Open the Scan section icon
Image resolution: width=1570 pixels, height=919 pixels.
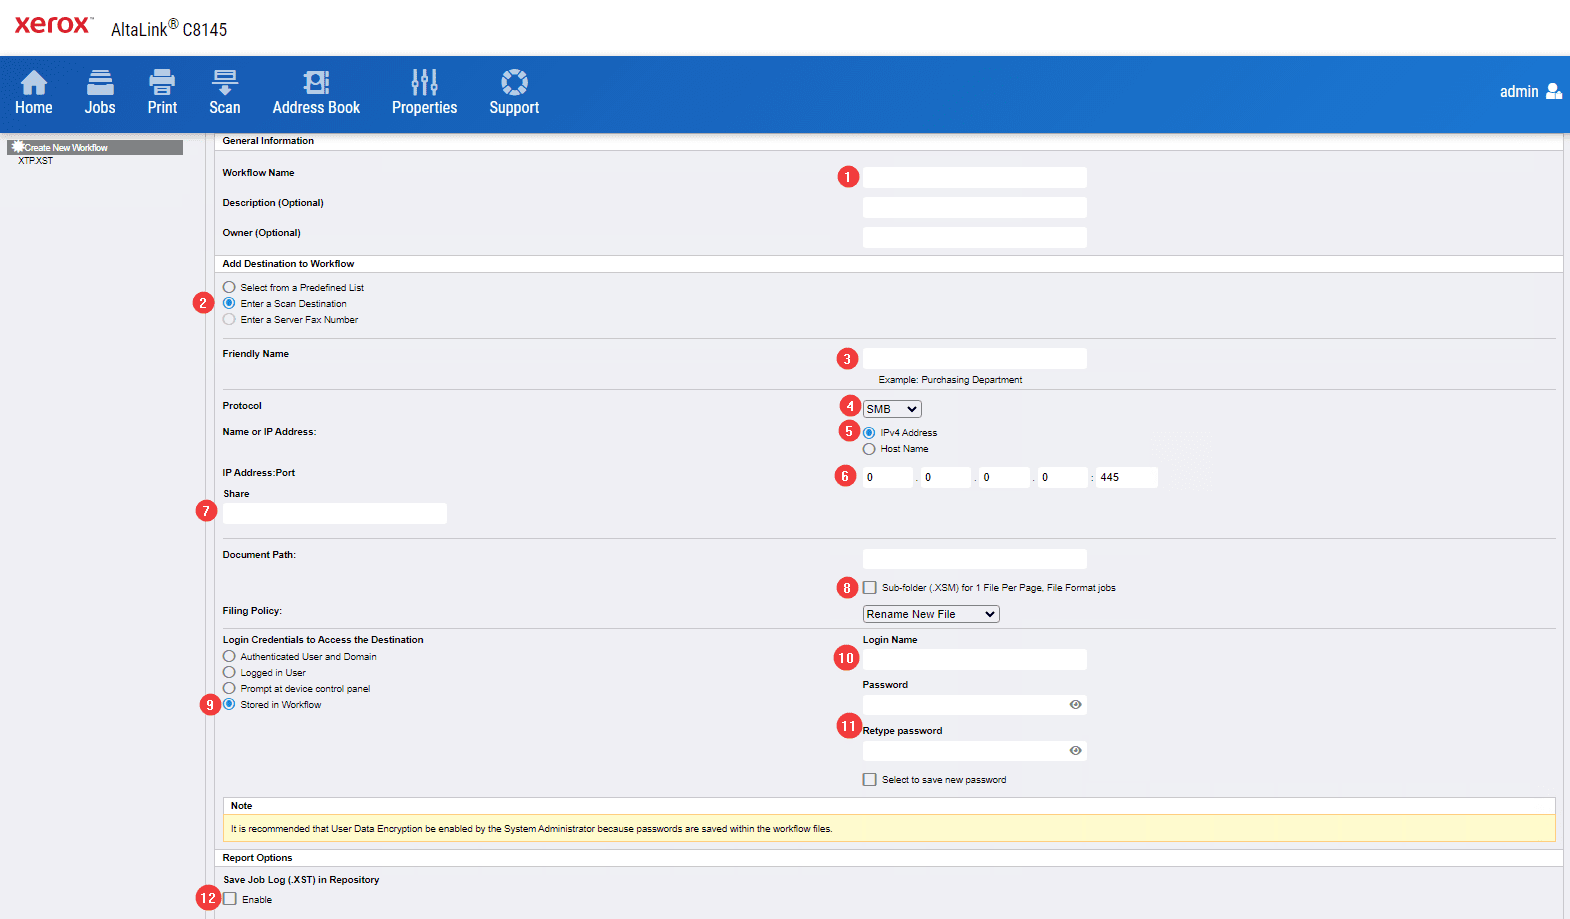[225, 82]
